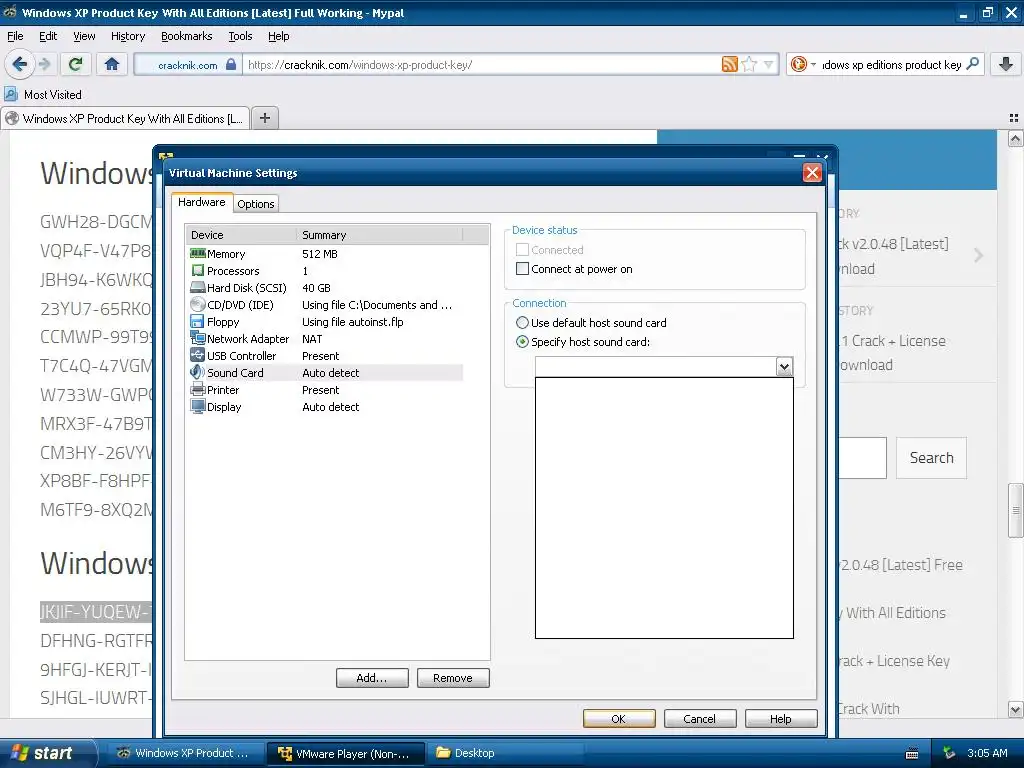This screenshot has height=768, width=1024.
Task: Select the Hard Disk (SCSI) icon
Action: (x=197, y=287)
